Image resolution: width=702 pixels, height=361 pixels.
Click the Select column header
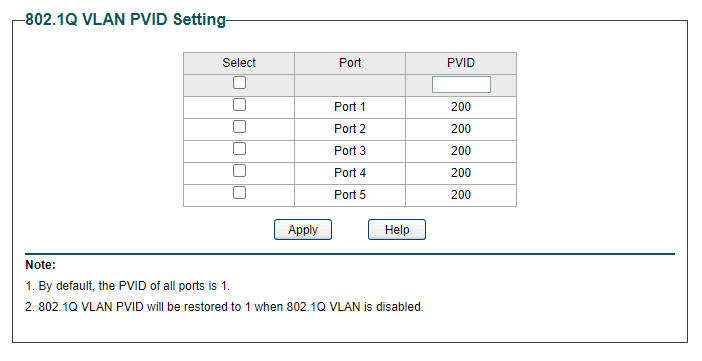tap(239, 63)
